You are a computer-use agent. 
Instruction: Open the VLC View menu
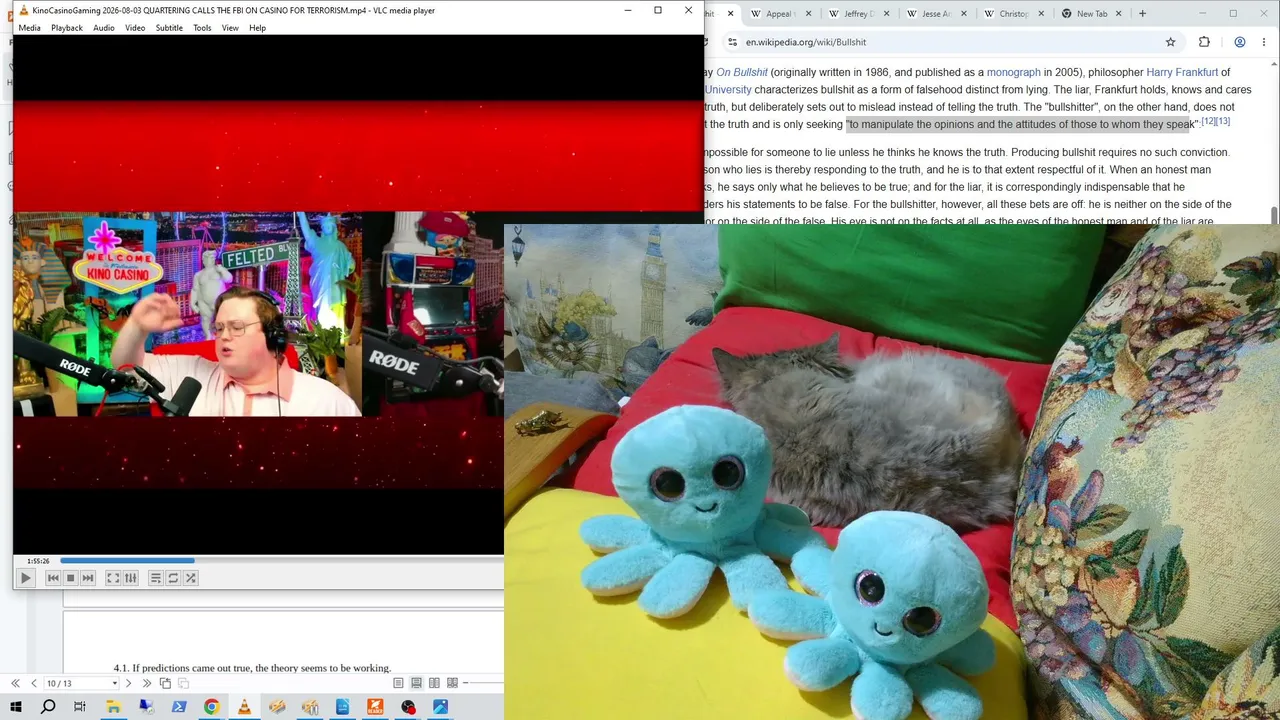click(230, 28)
